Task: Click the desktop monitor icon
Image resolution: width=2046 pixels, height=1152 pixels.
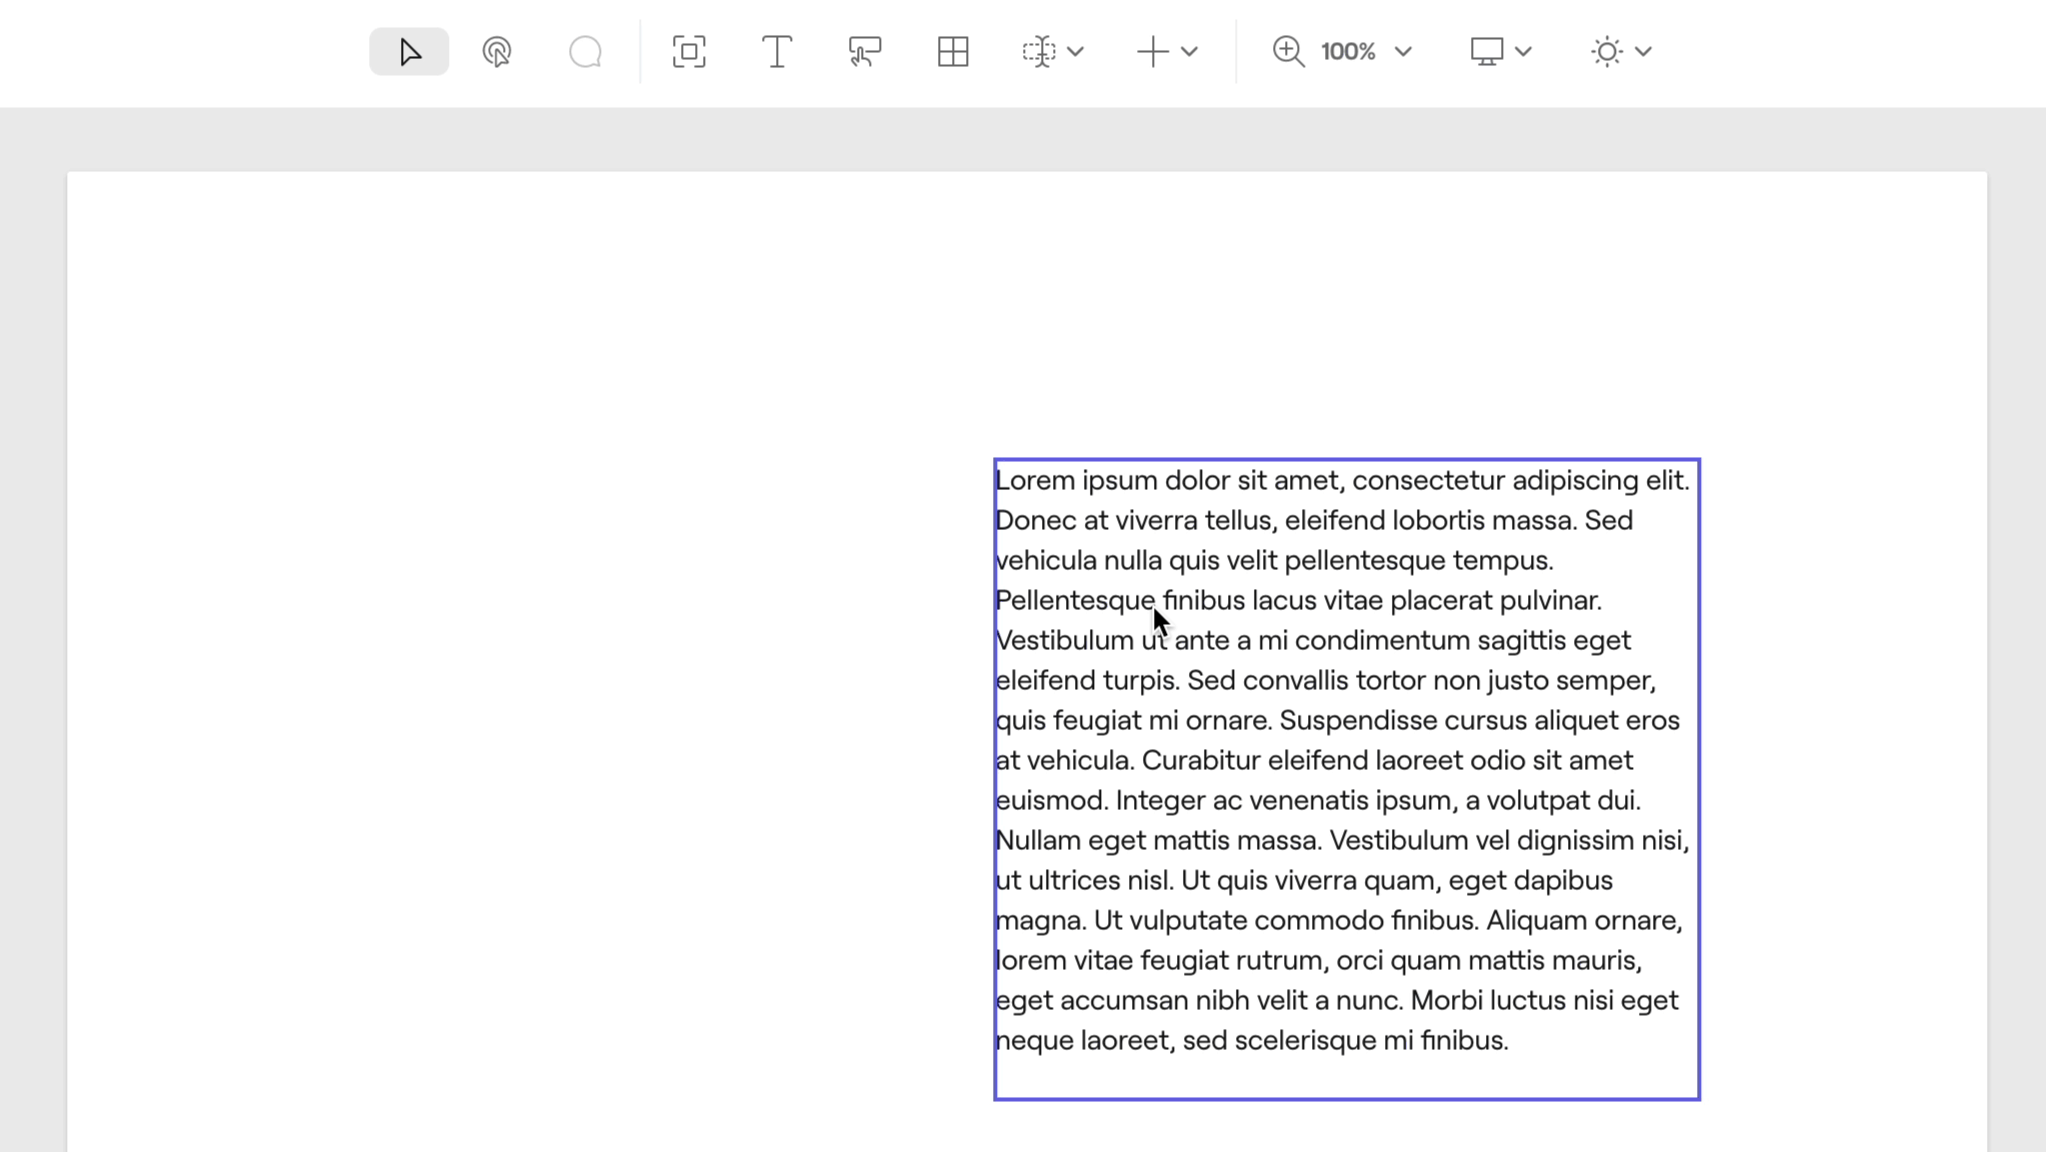Action: 1487,52
